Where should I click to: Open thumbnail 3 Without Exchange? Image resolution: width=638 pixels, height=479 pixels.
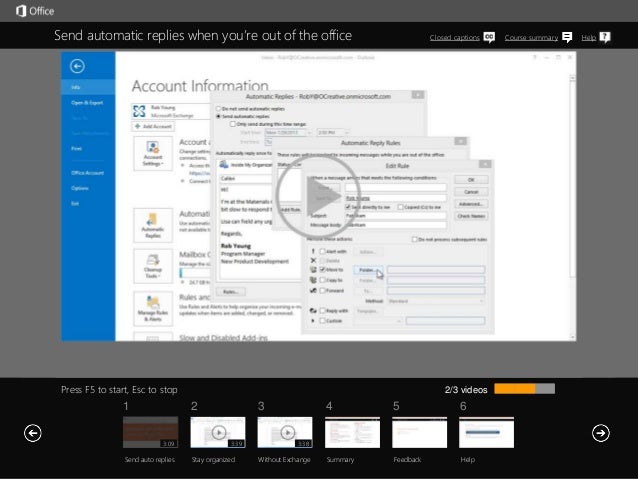pyautogui.click(x=285, y=432)
